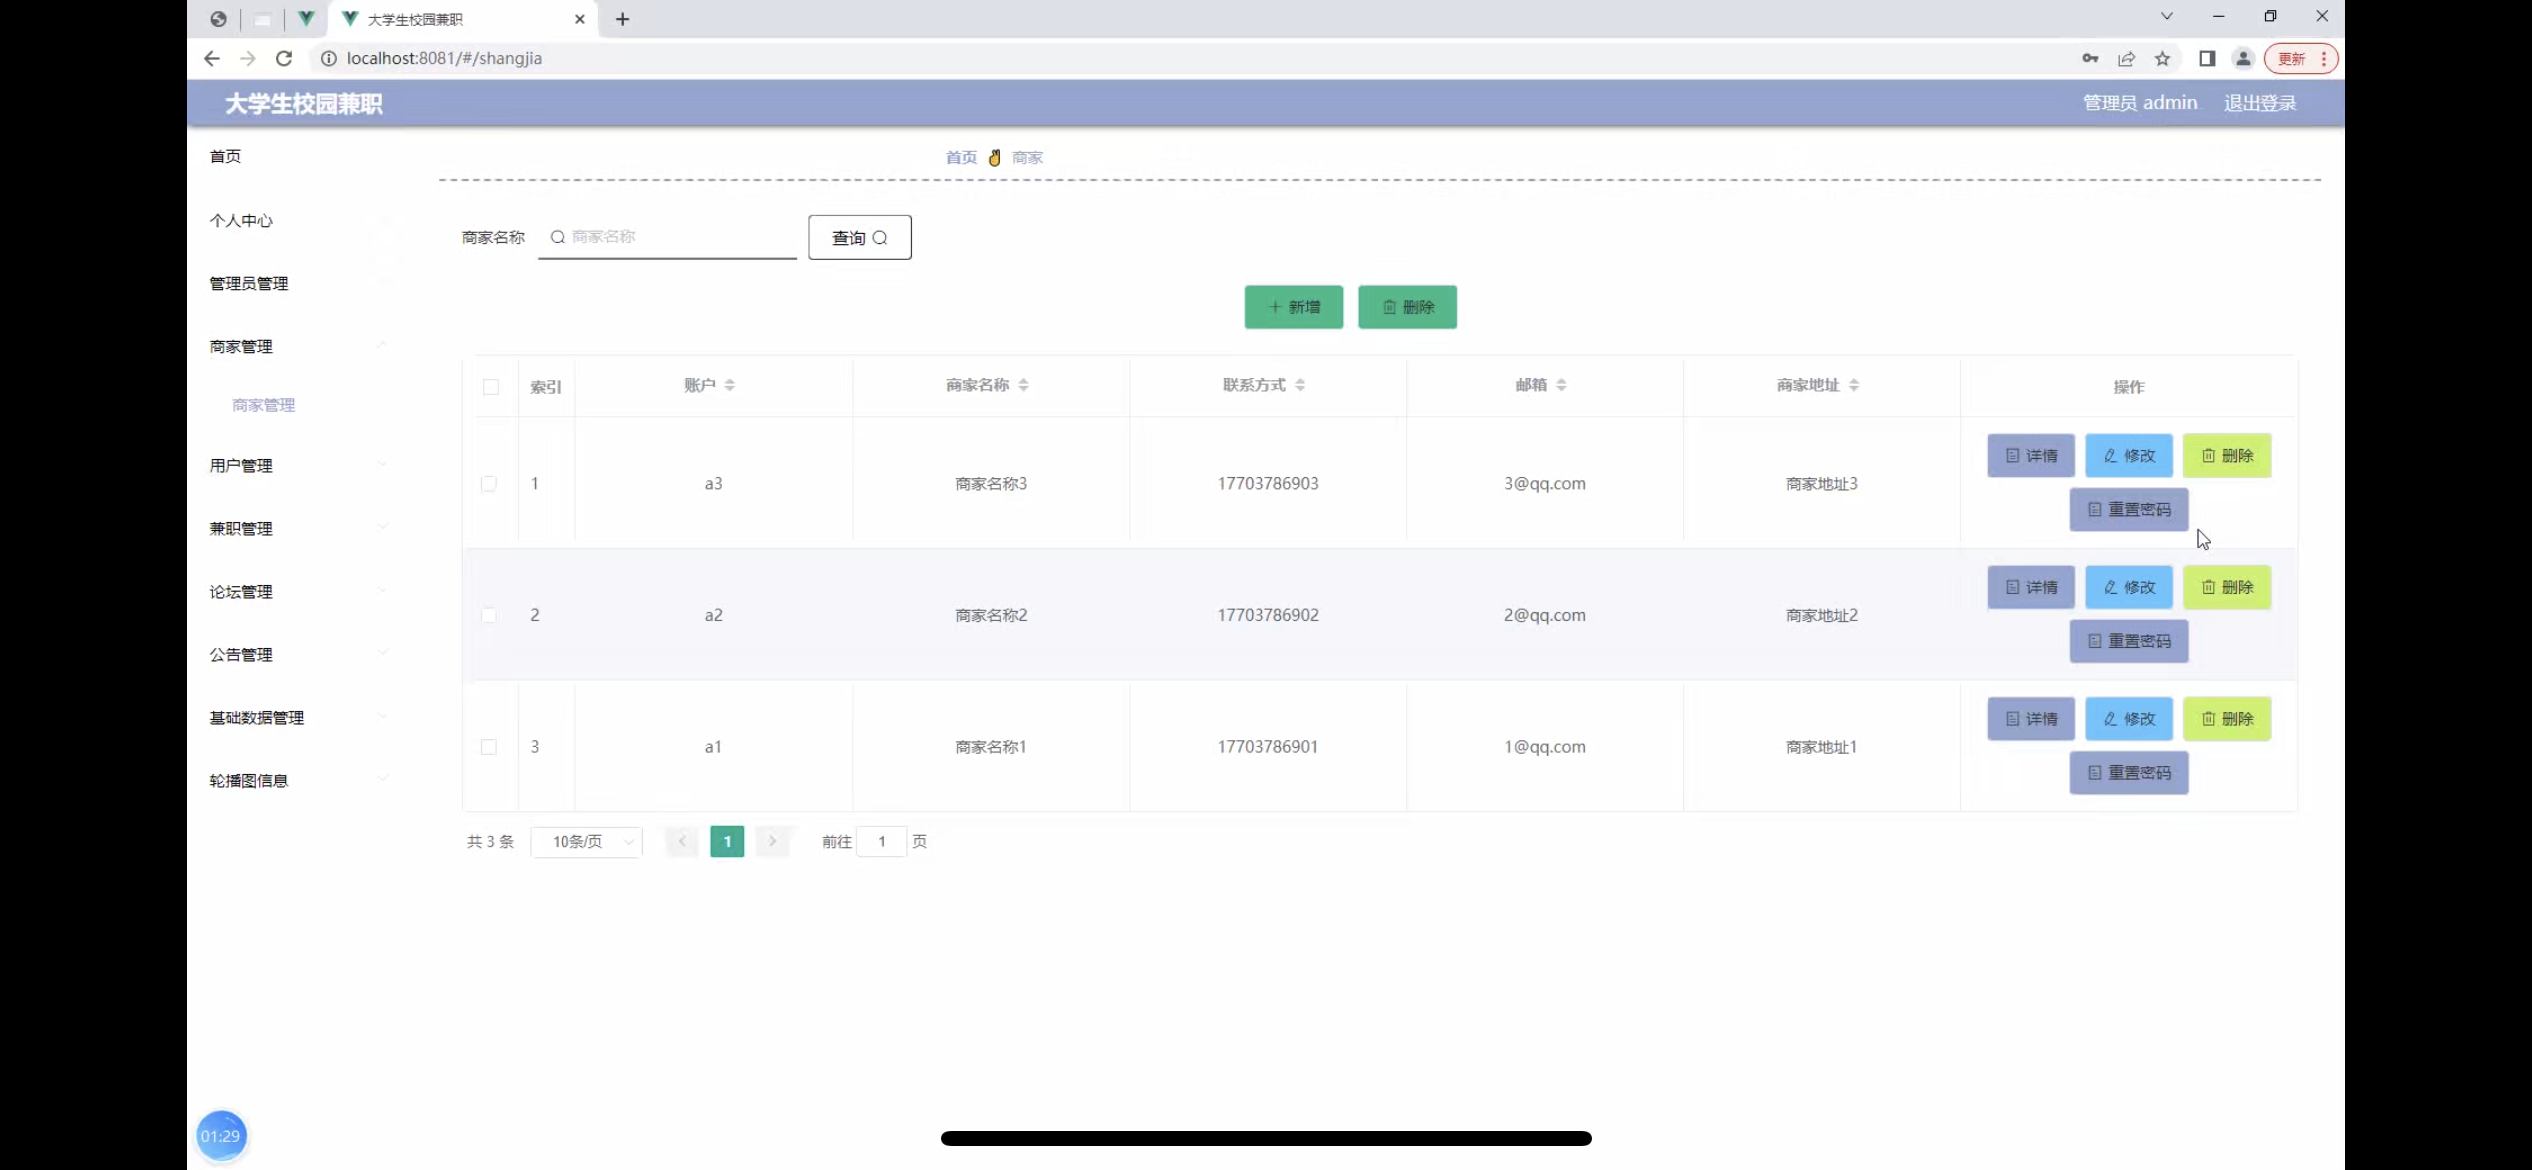2532x1170 pixels.
Task: Open the 10条/页 page size dropdown
Action: [x=587, y=842]
